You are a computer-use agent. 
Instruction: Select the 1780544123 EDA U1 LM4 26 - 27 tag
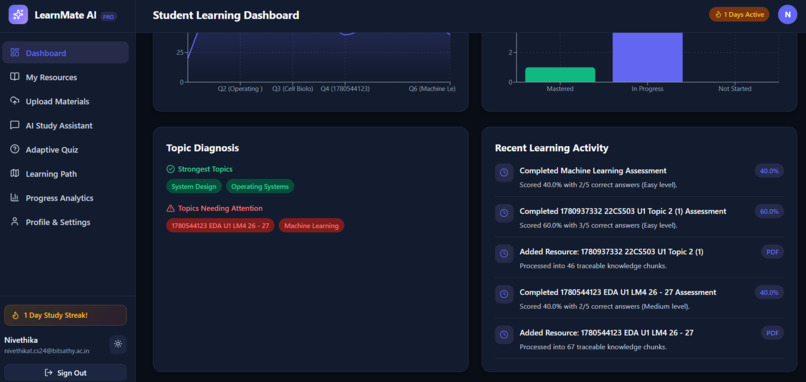coord(220,225)
